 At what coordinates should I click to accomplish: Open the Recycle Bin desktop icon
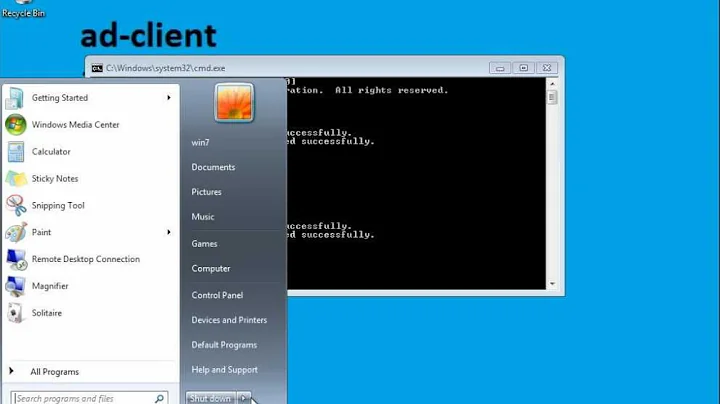23,9
